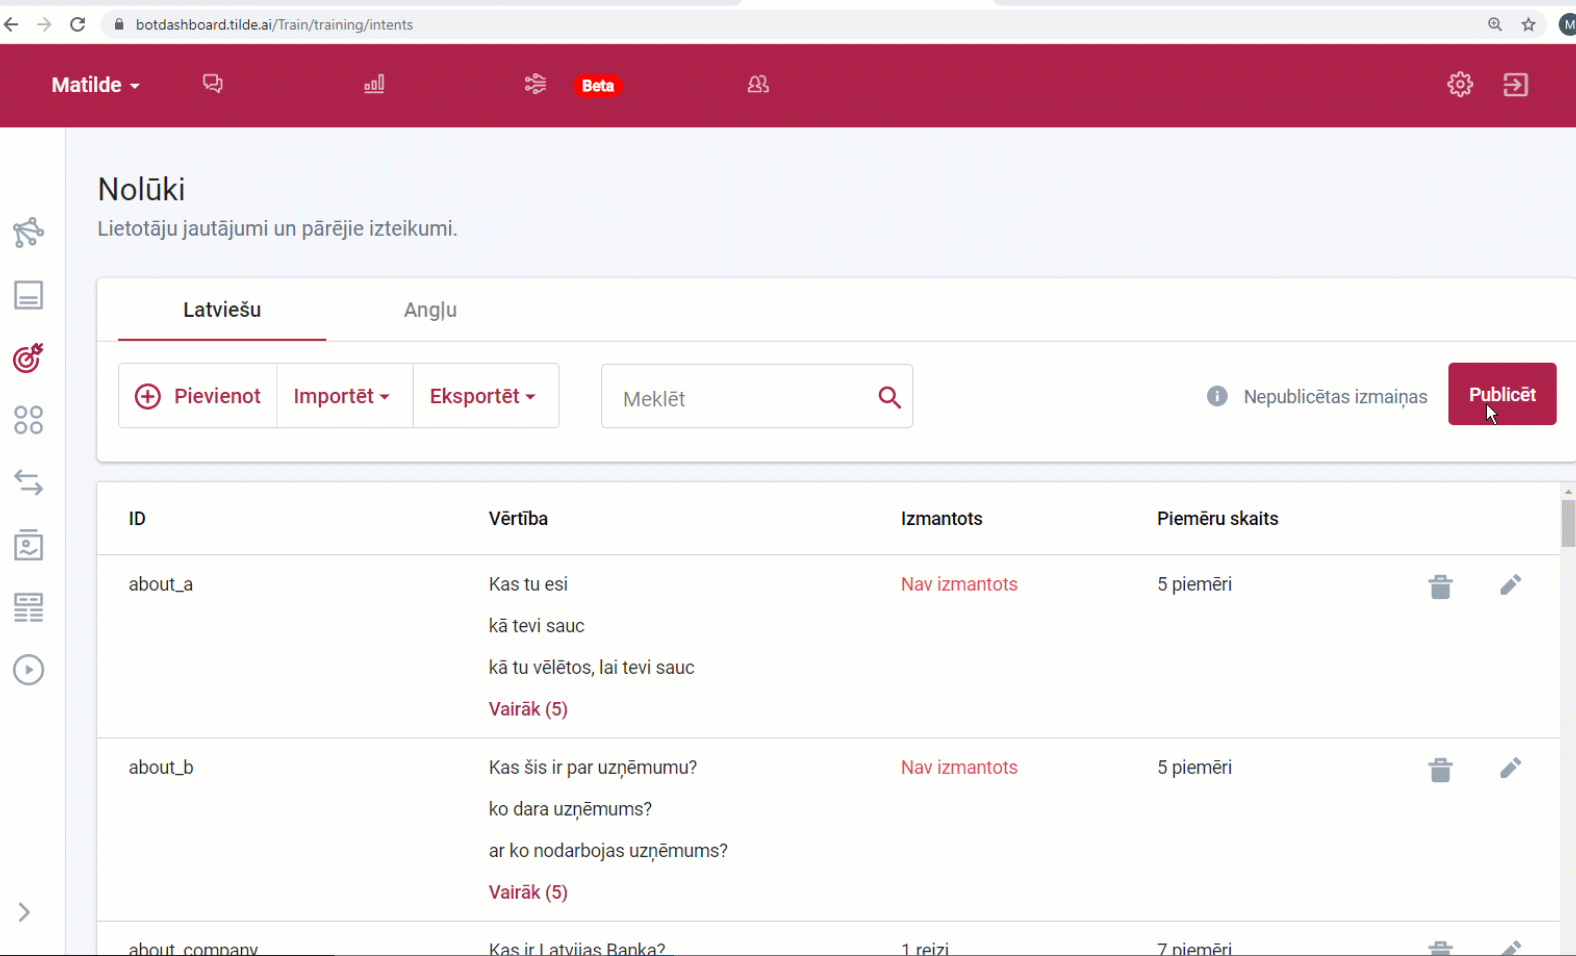Open the Importēt dropdown menu
Viewport: 1576px width, 956px height.
click(x=342, y=396)
